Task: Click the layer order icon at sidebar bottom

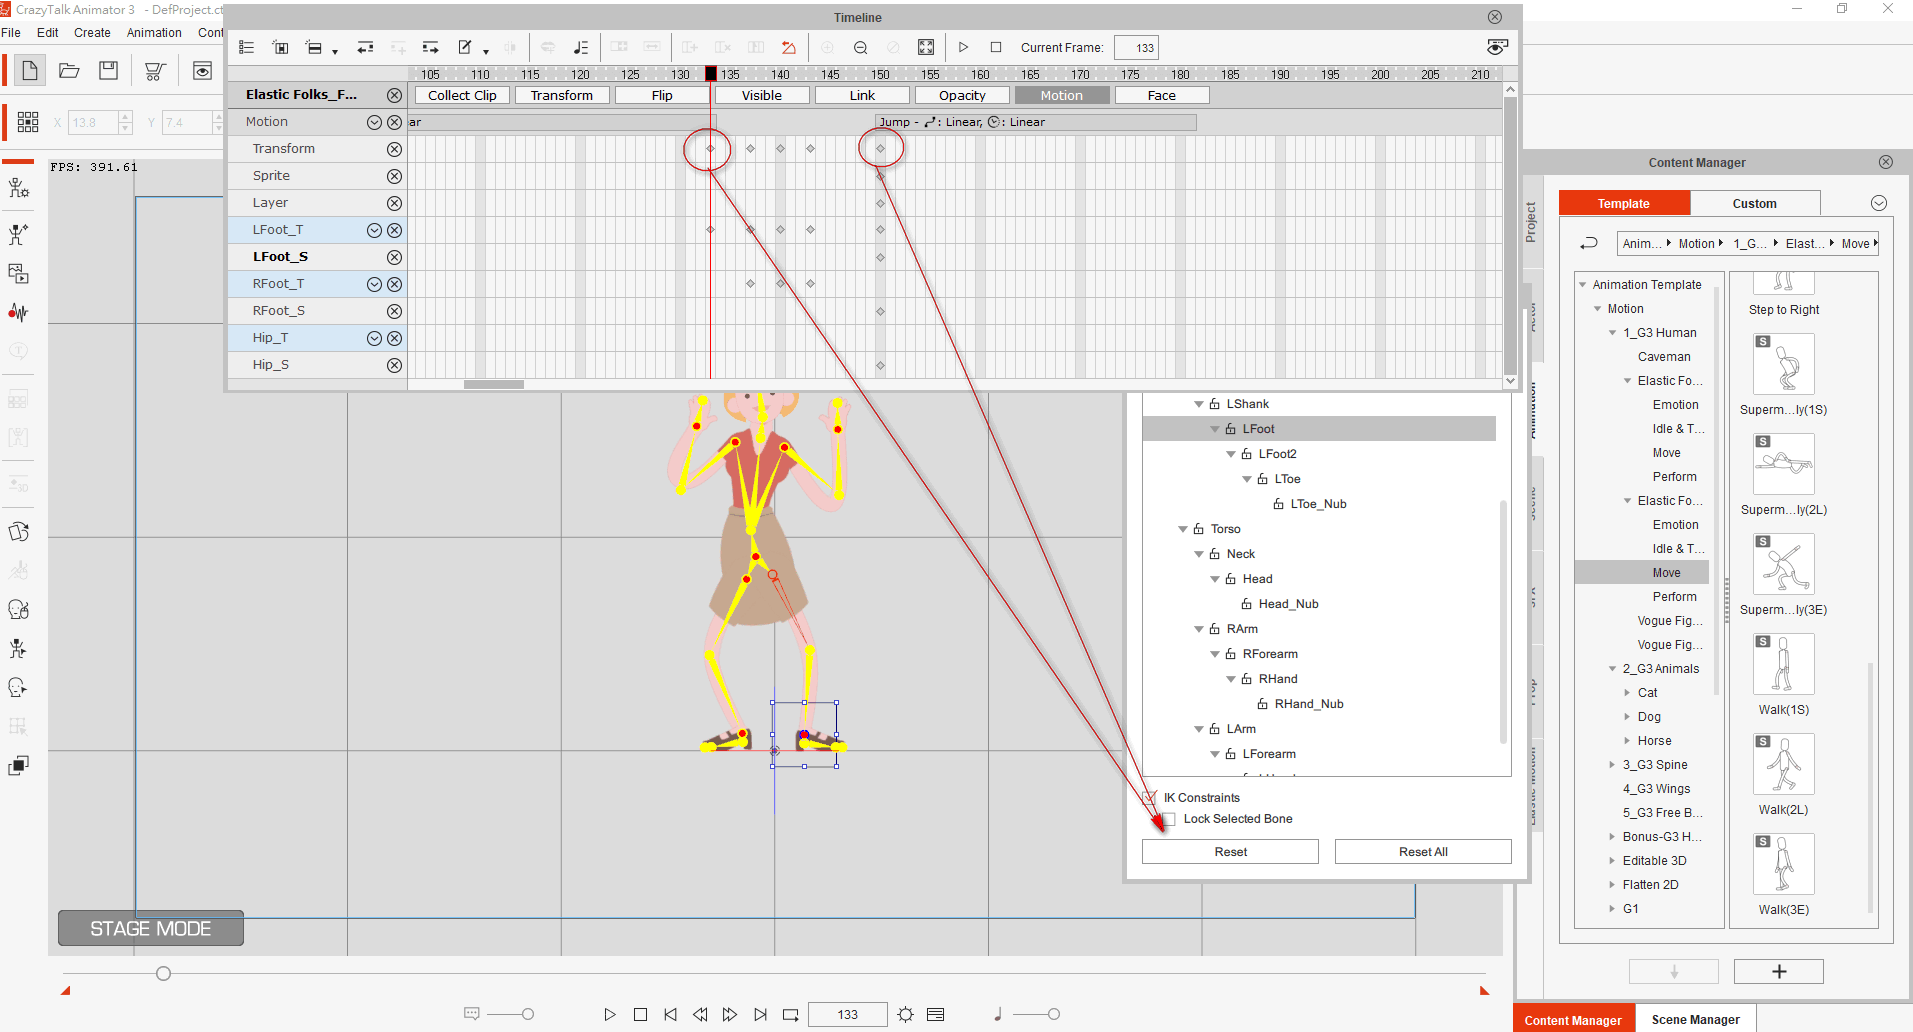Action: tap(18, 765)
